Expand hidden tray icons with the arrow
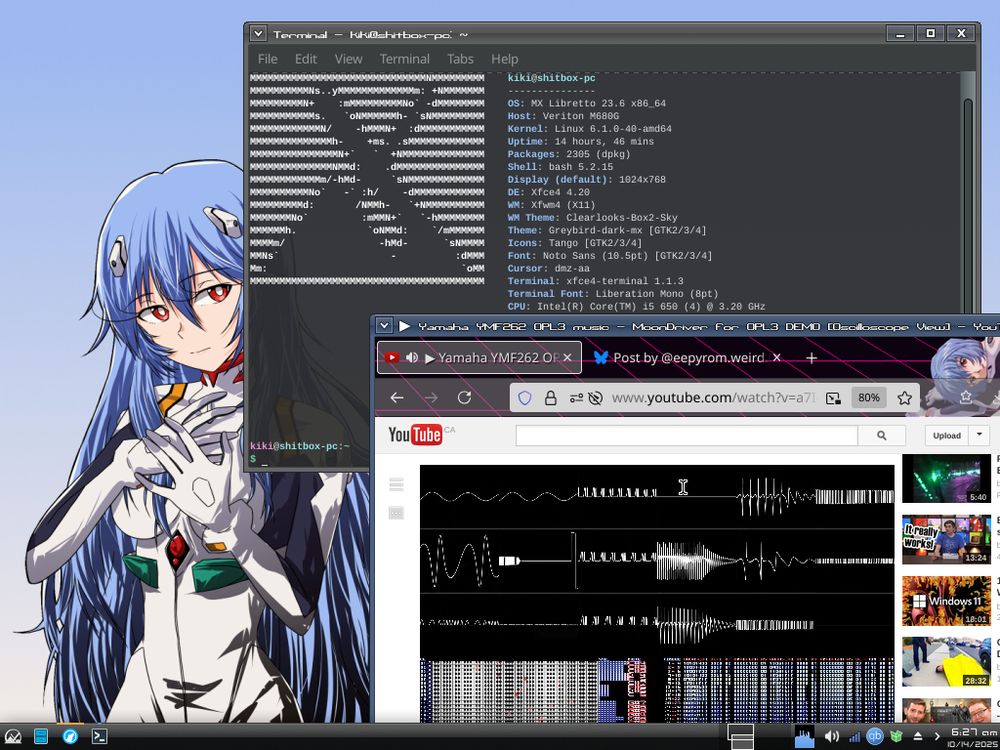The width and height of the screenshot is (1000, 750). [x=937, y=737]
